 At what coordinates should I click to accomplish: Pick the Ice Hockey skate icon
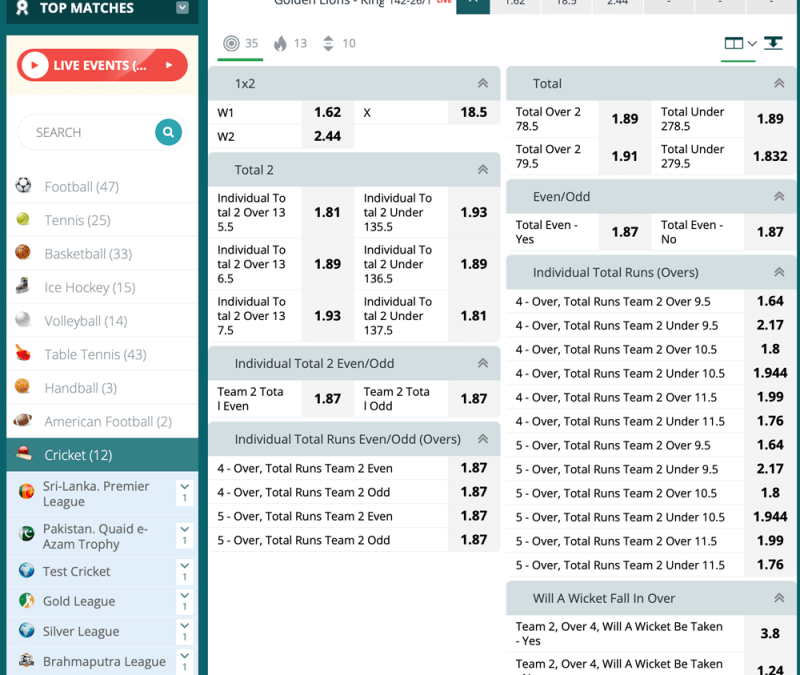[23, 286]
